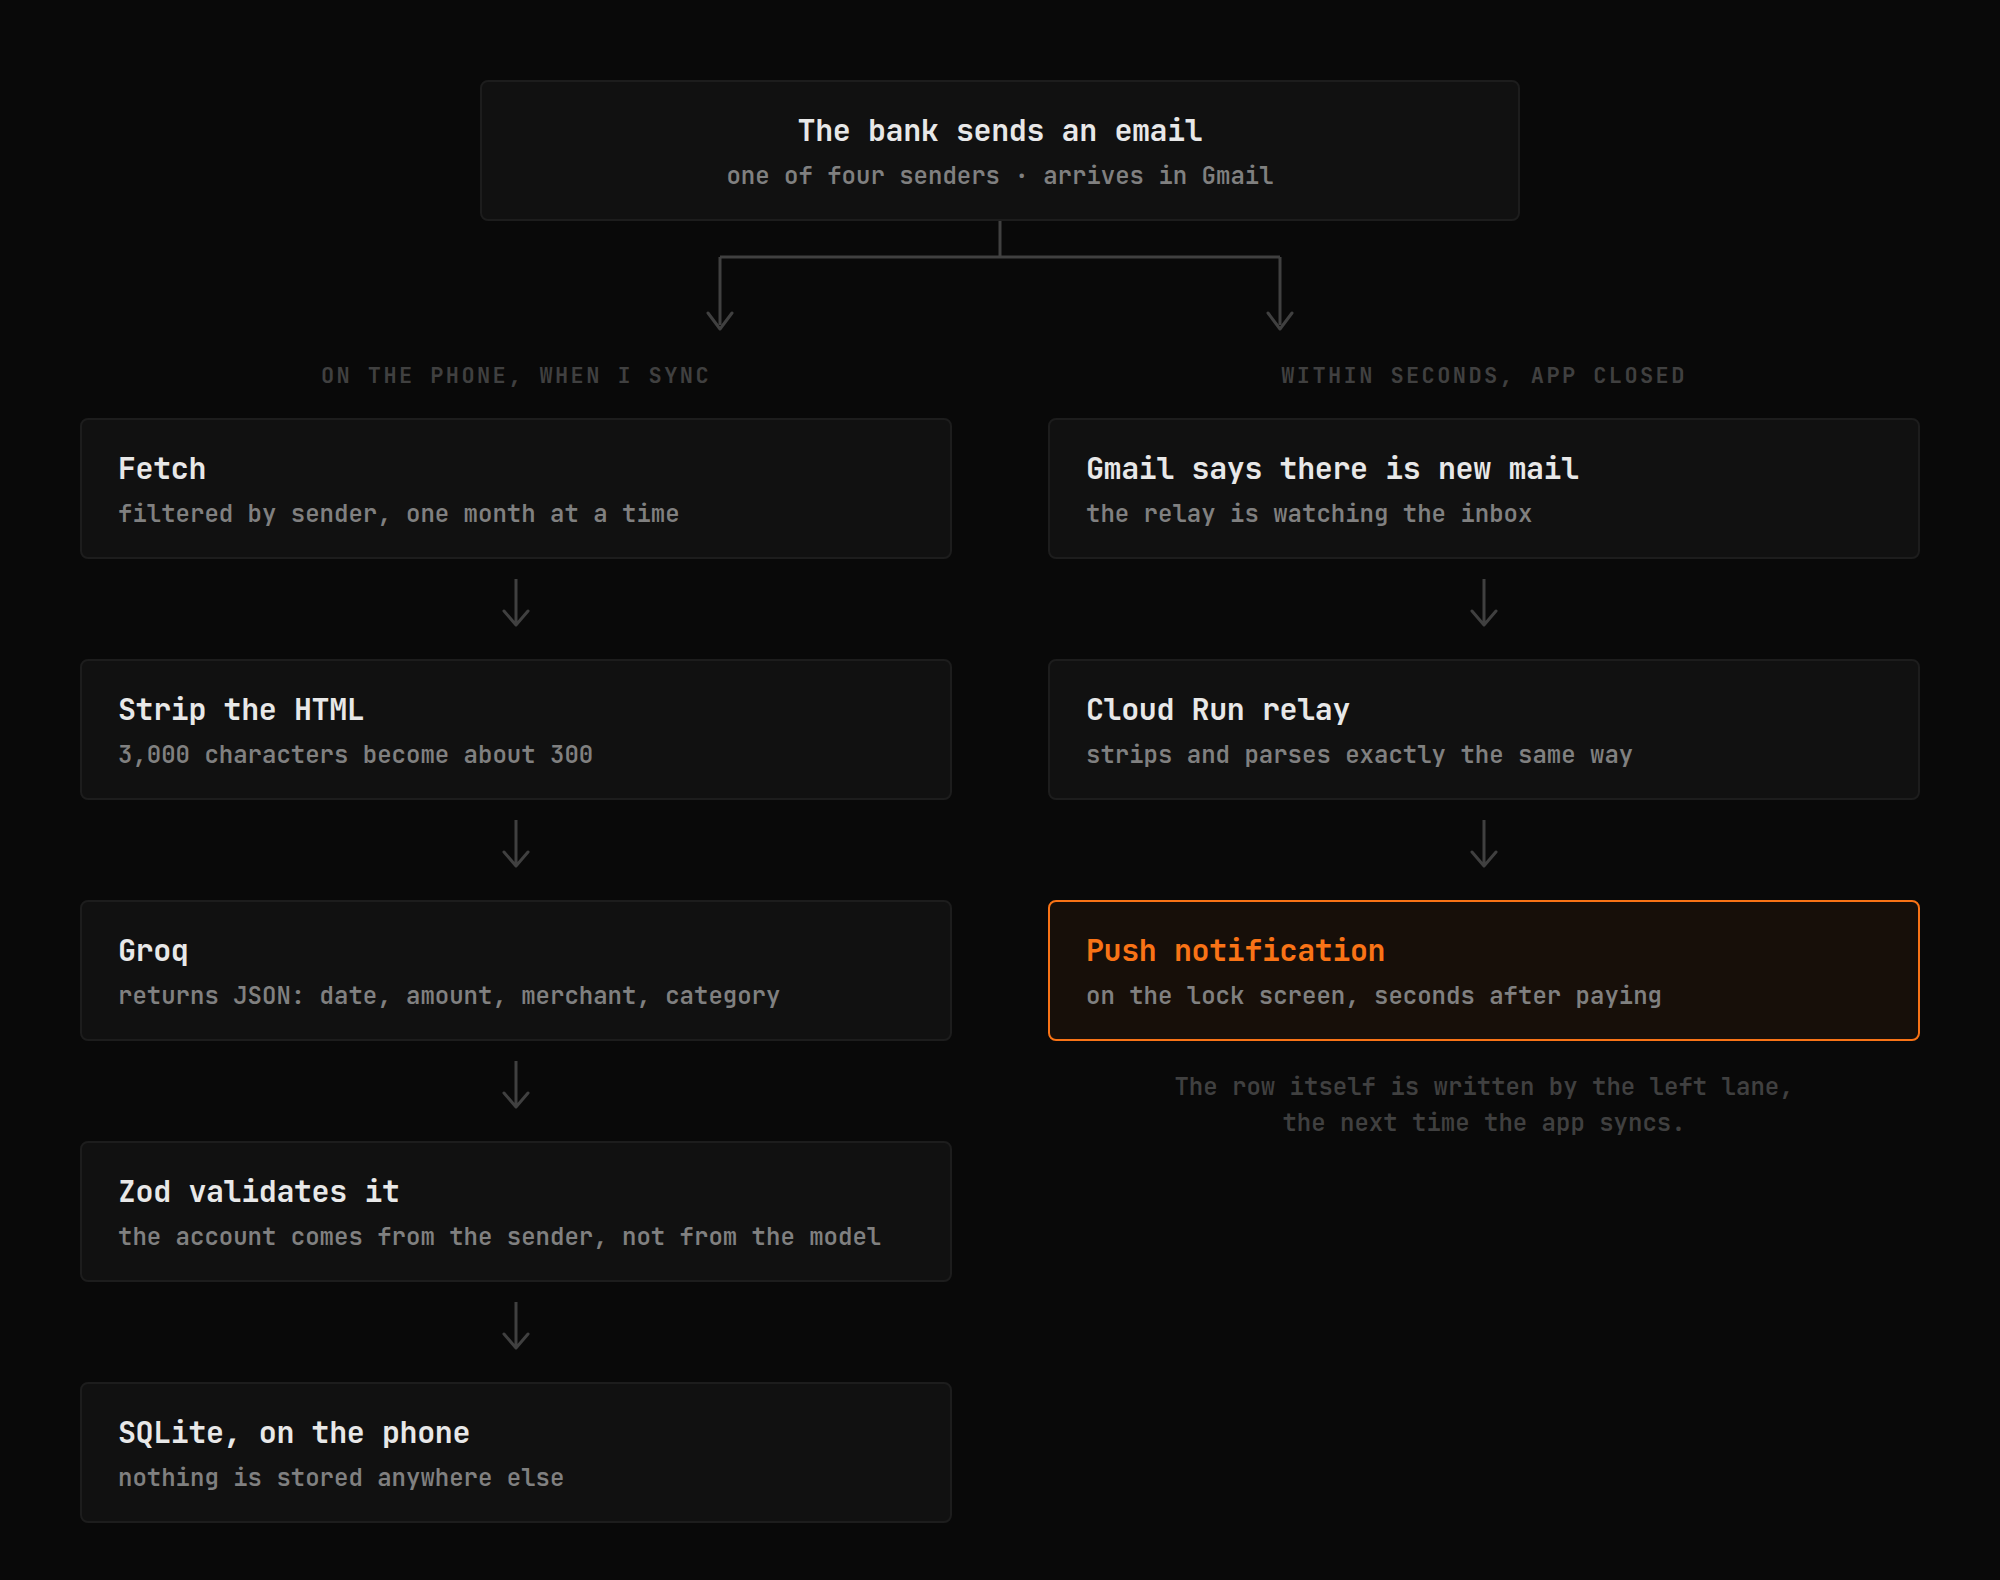Click 'the account comes from the sender' line
2000x1580 pixels.
pyautogui.click(x=500, y=1237)
